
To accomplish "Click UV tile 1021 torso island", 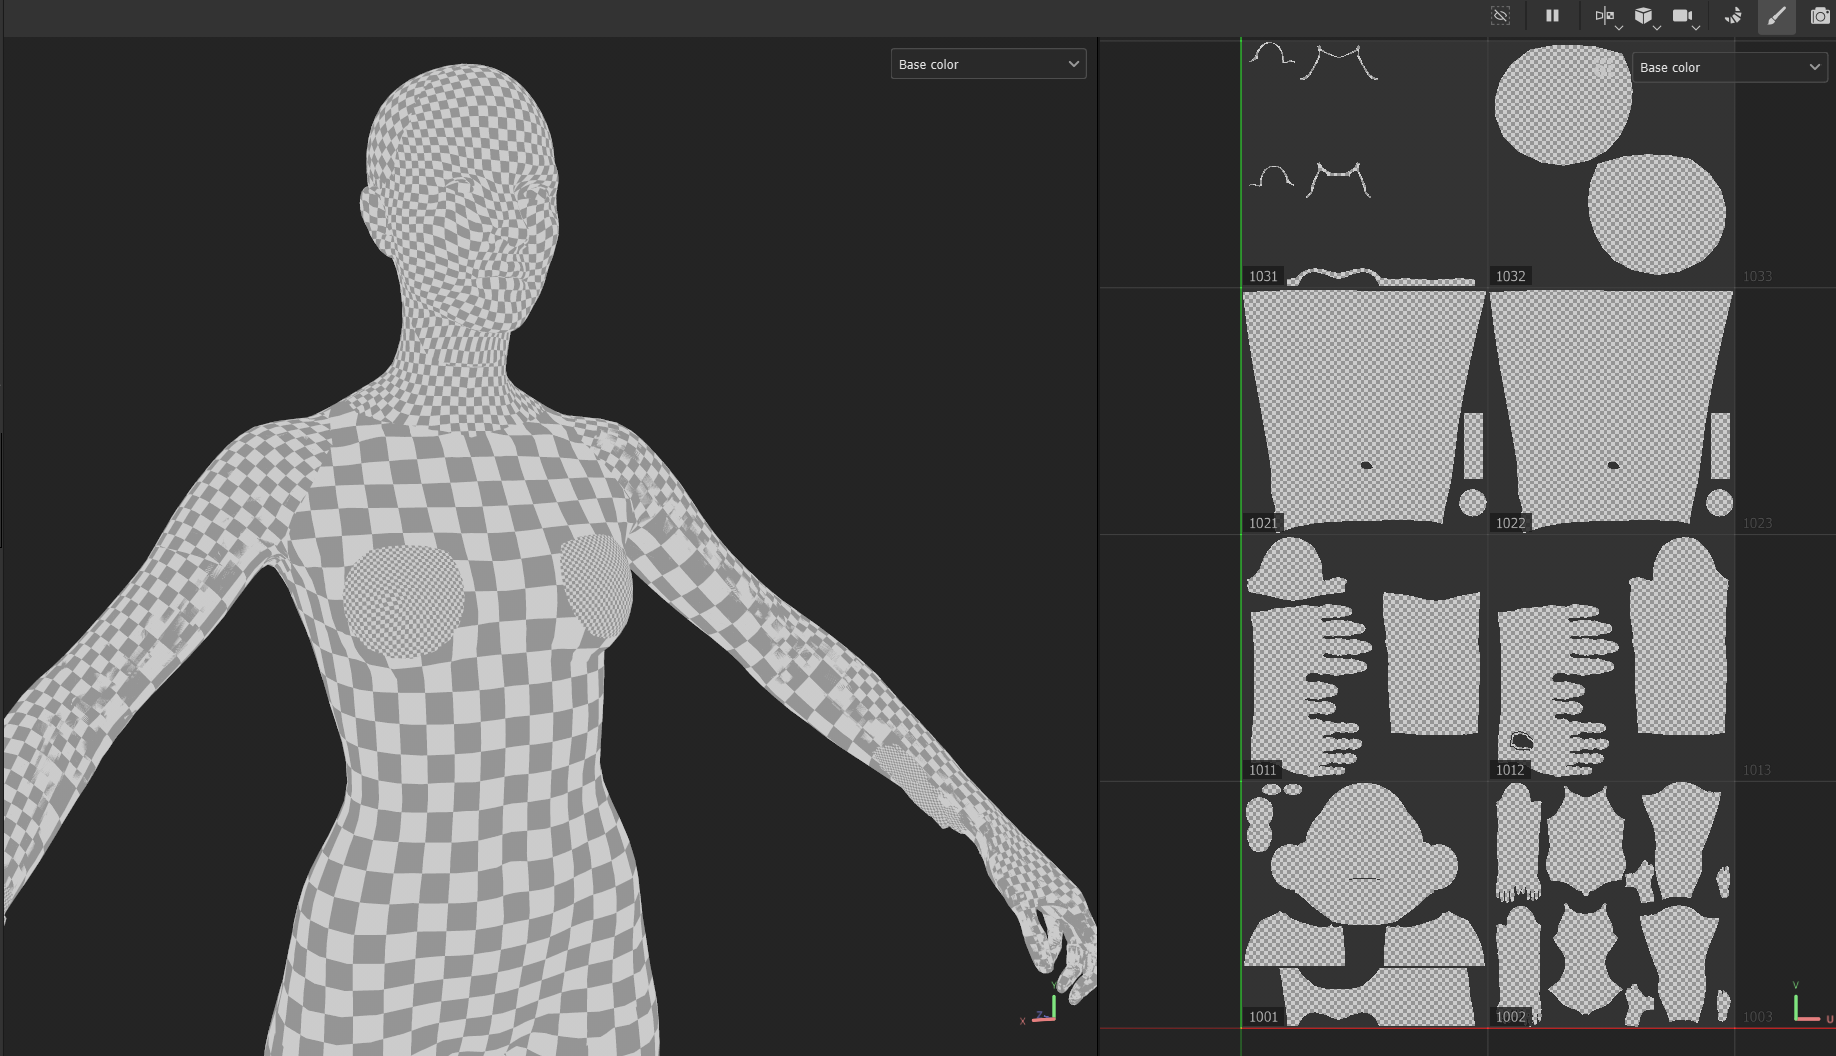I will pyautogui.click(x=1358, y=400).
